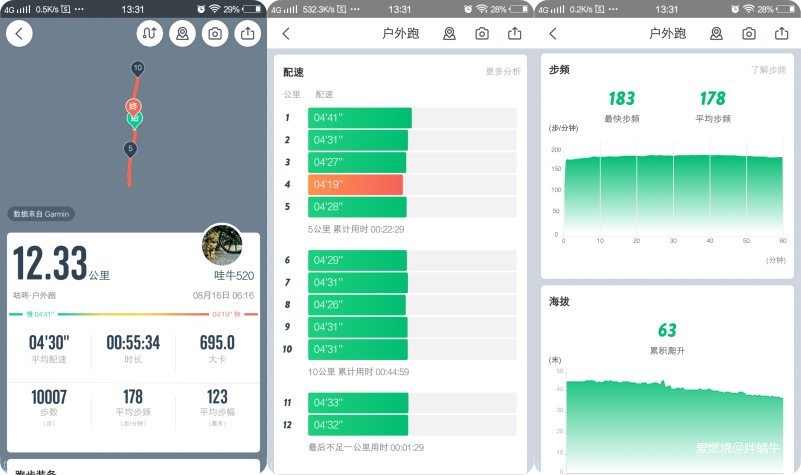Tap the badge icon on the 步频 screen
This screenshot has width=801, height=475.
coord(716,33)
